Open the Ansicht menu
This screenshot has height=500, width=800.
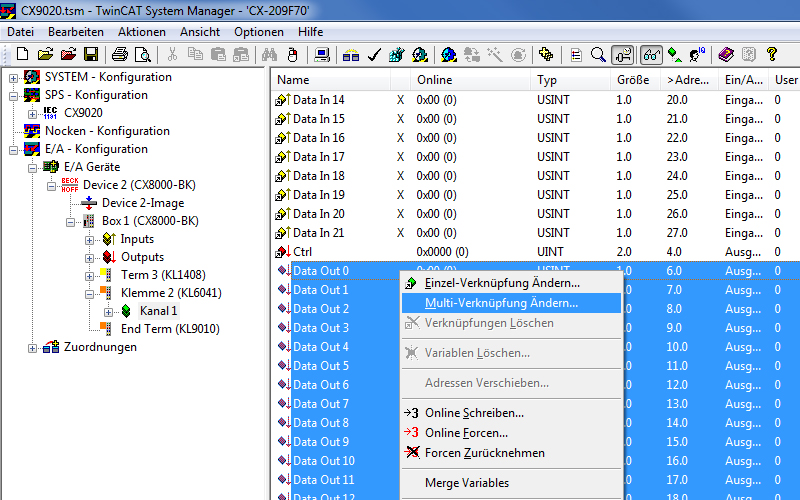pos(199,32)
